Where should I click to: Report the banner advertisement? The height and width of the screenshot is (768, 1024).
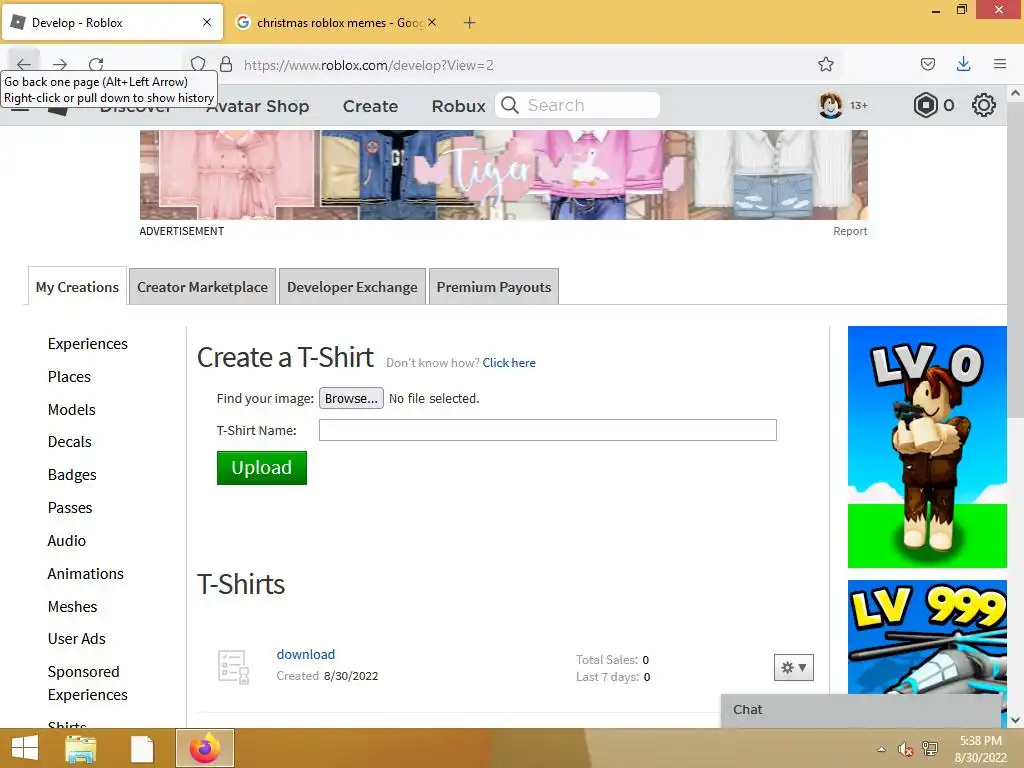tap(850, 231)
